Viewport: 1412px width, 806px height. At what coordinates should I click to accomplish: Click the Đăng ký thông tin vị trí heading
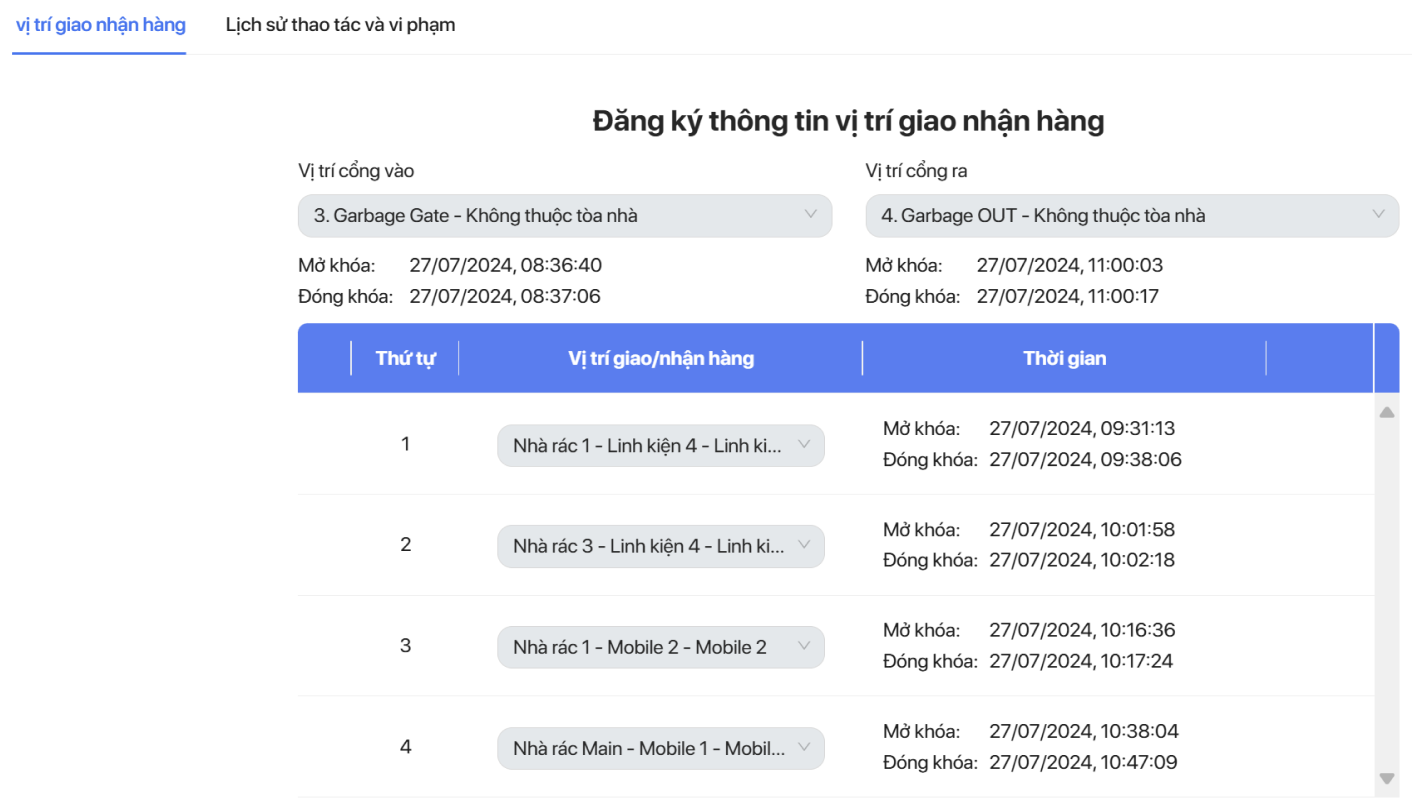click(x=848, y=121)
